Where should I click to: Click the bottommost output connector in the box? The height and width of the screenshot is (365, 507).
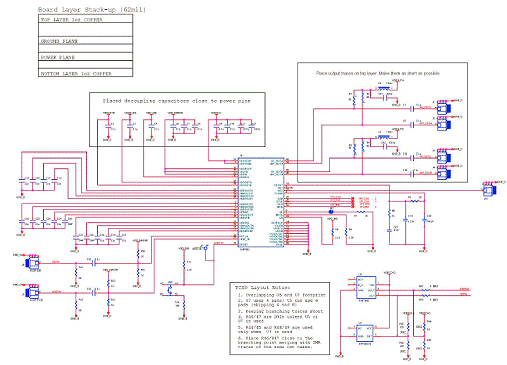(444, 173)
